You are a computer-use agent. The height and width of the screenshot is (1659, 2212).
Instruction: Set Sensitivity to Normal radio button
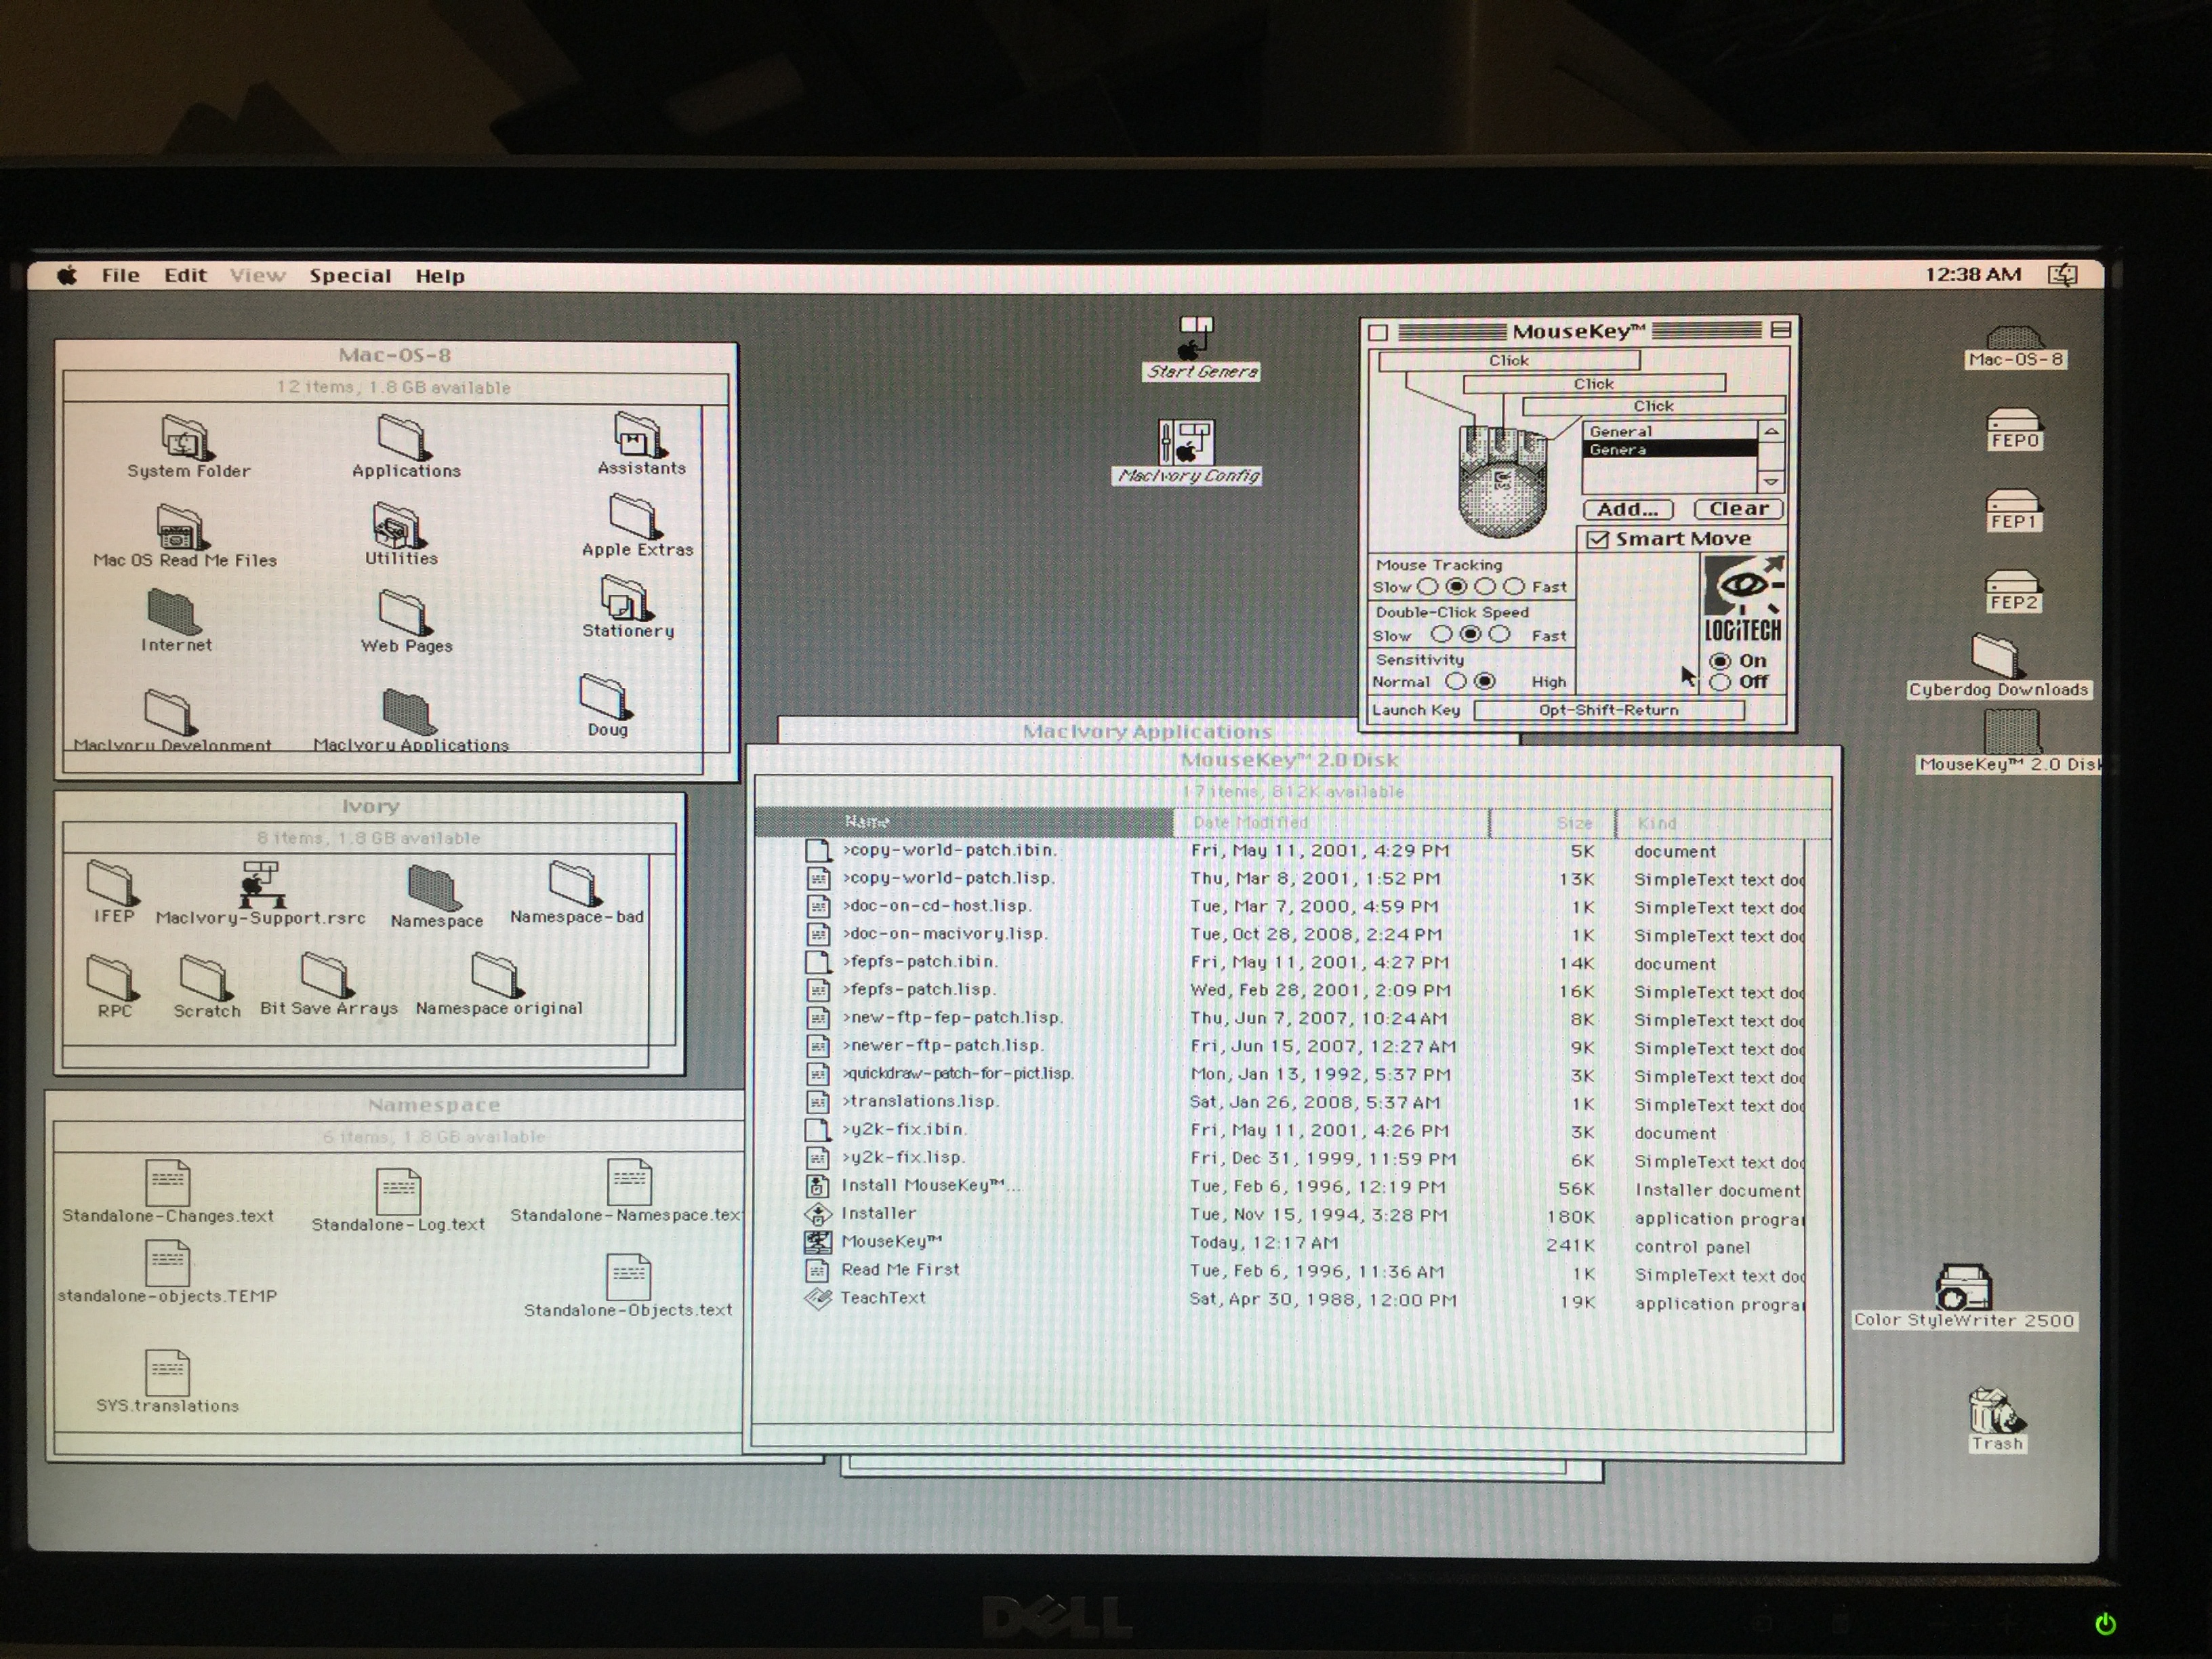[x=1456, y=682]
